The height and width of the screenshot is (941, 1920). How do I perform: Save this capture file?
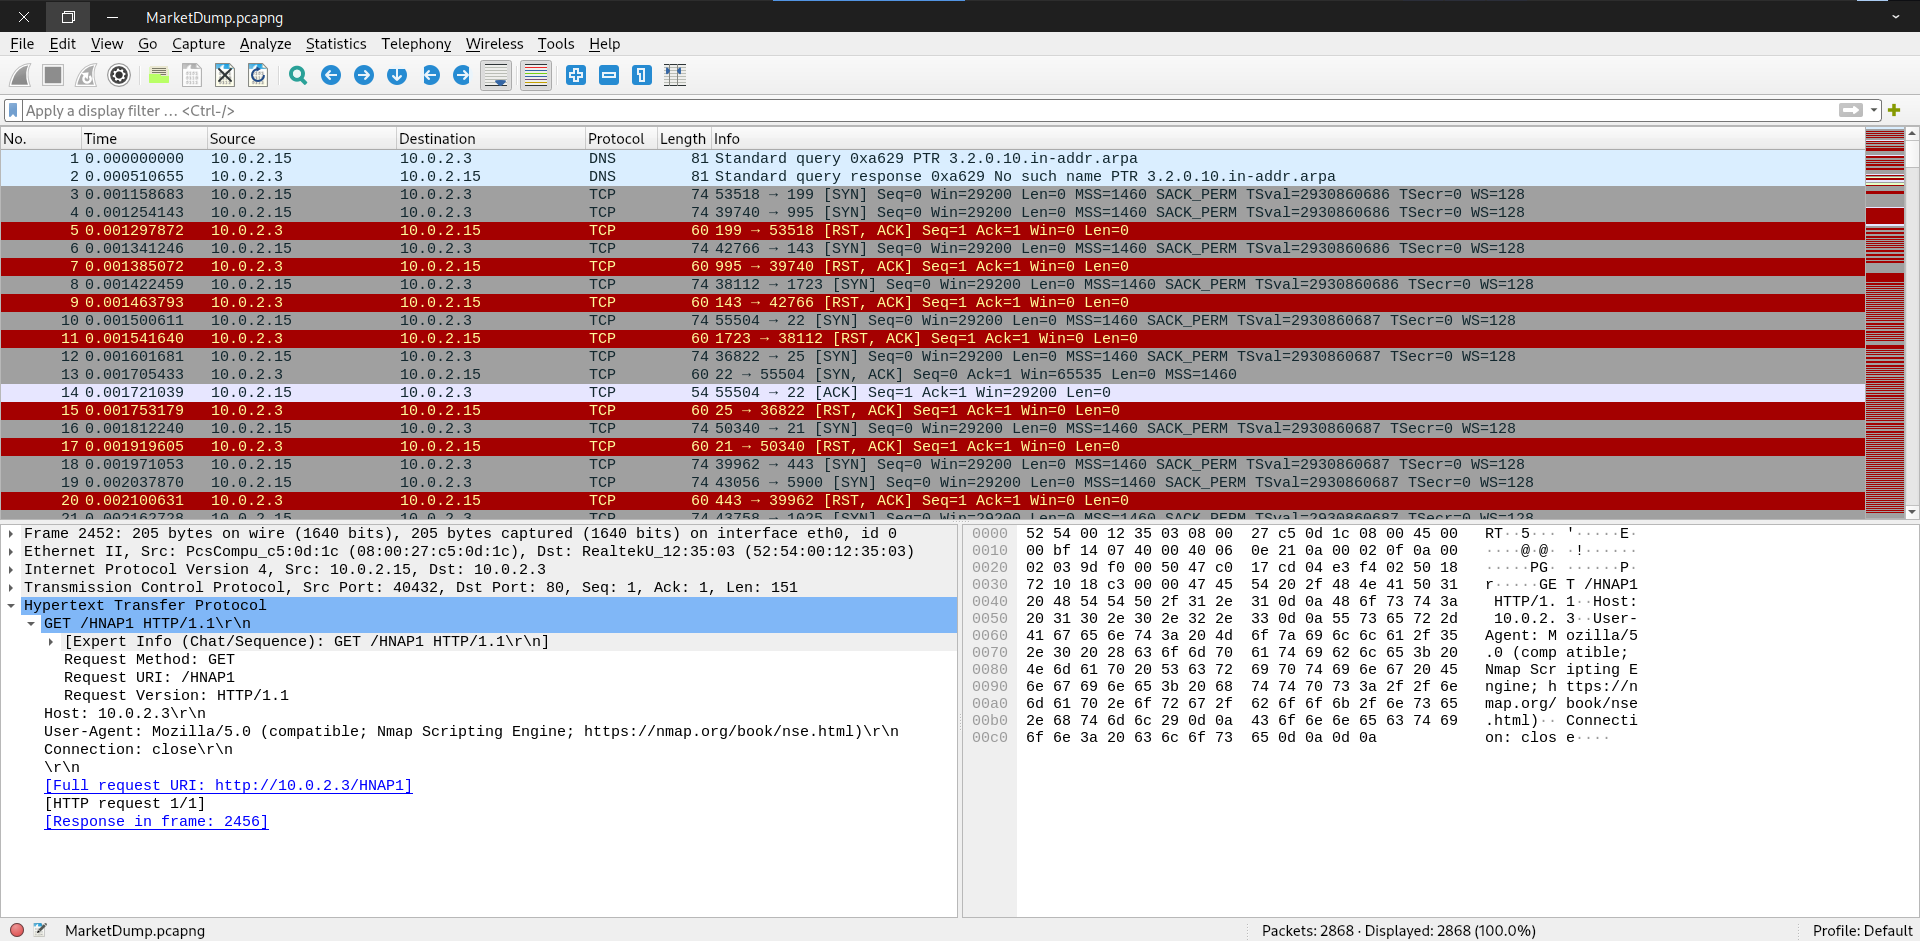[192, 75]
